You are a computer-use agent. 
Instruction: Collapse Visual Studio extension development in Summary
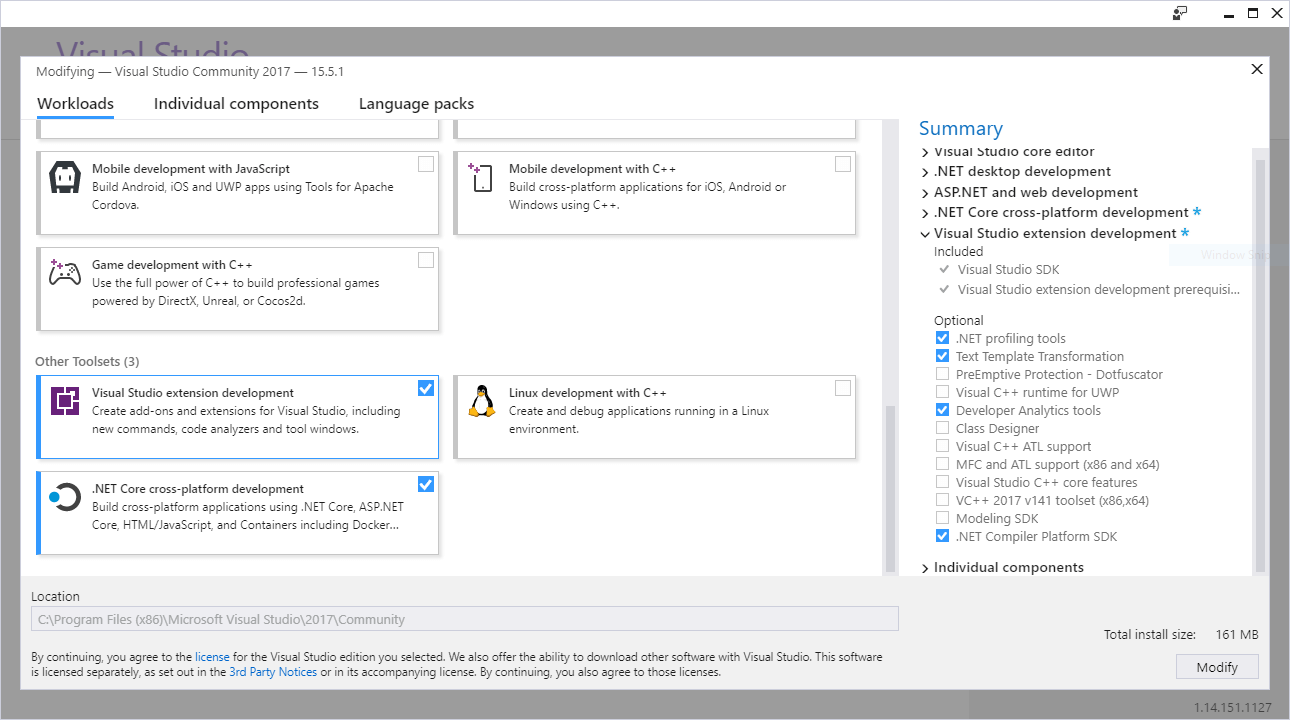925,233
